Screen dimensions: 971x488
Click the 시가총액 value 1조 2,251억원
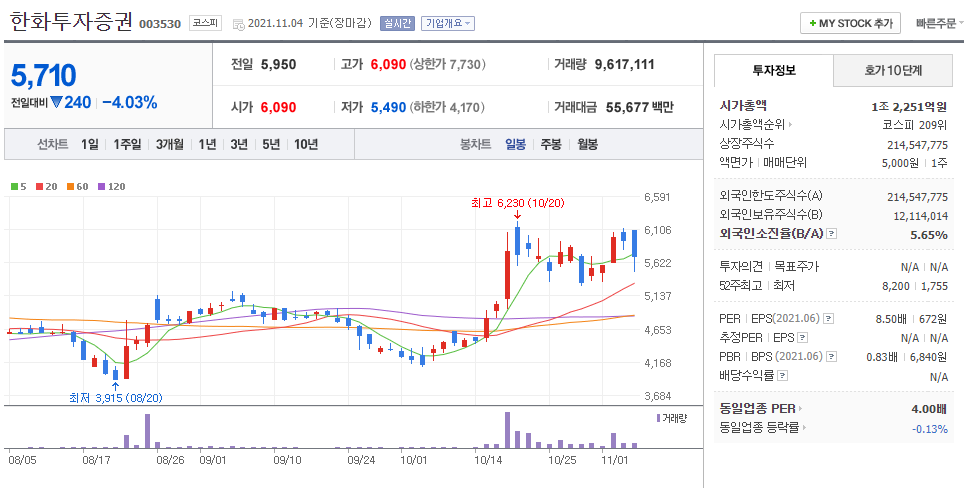coord(909,107)
